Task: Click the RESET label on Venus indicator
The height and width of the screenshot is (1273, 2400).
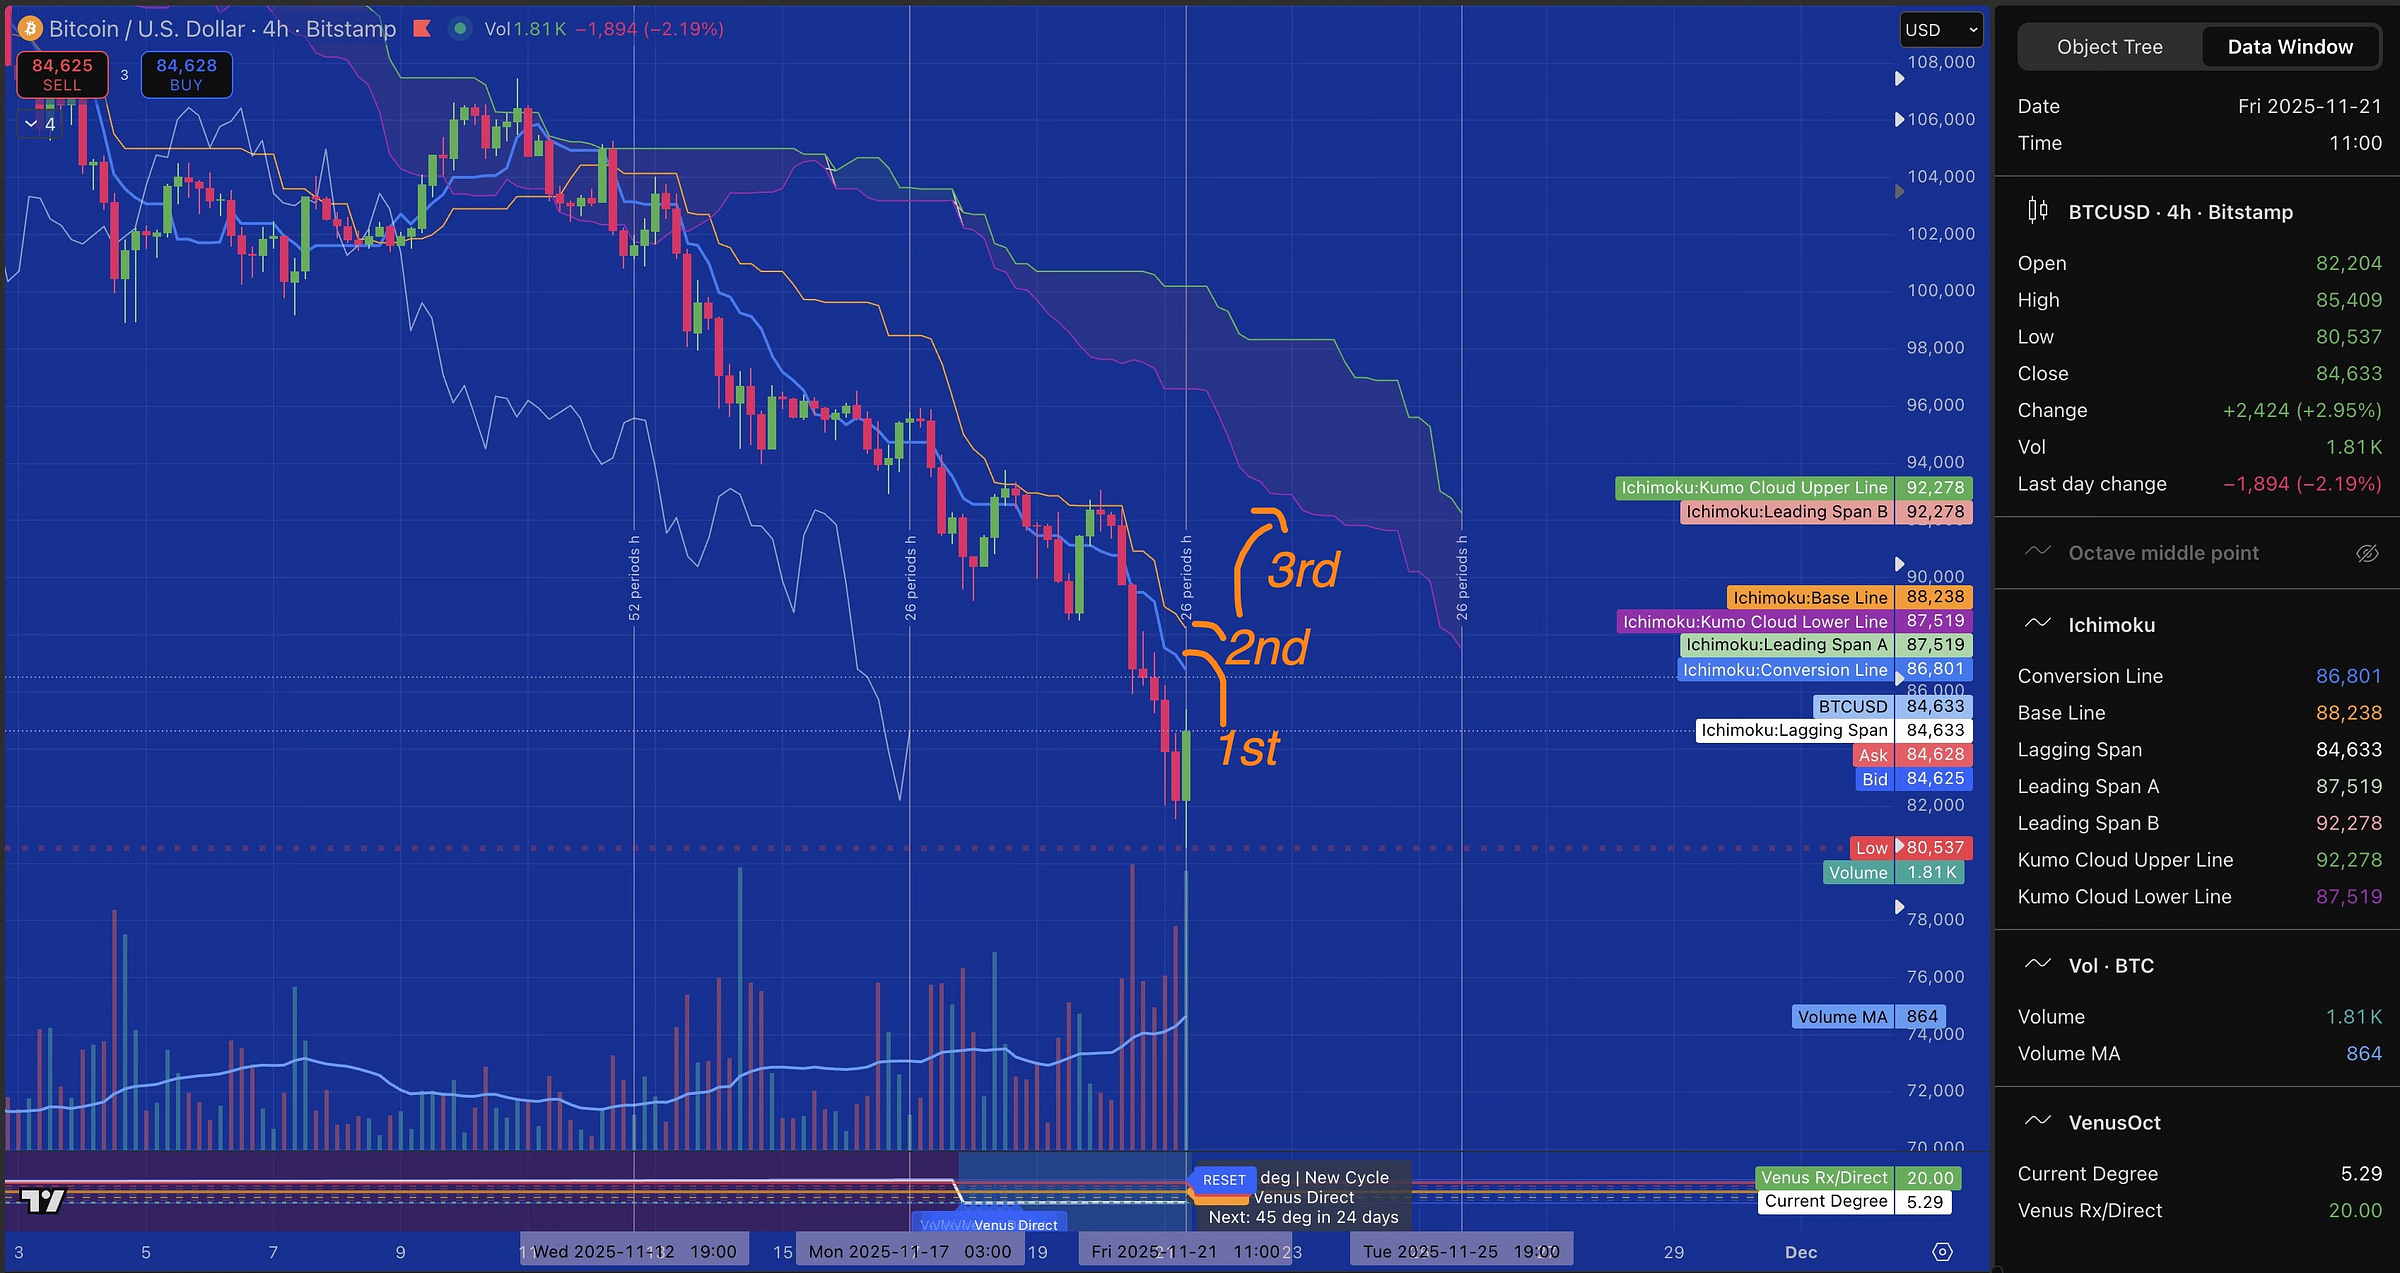Action: [1223, 1180]
